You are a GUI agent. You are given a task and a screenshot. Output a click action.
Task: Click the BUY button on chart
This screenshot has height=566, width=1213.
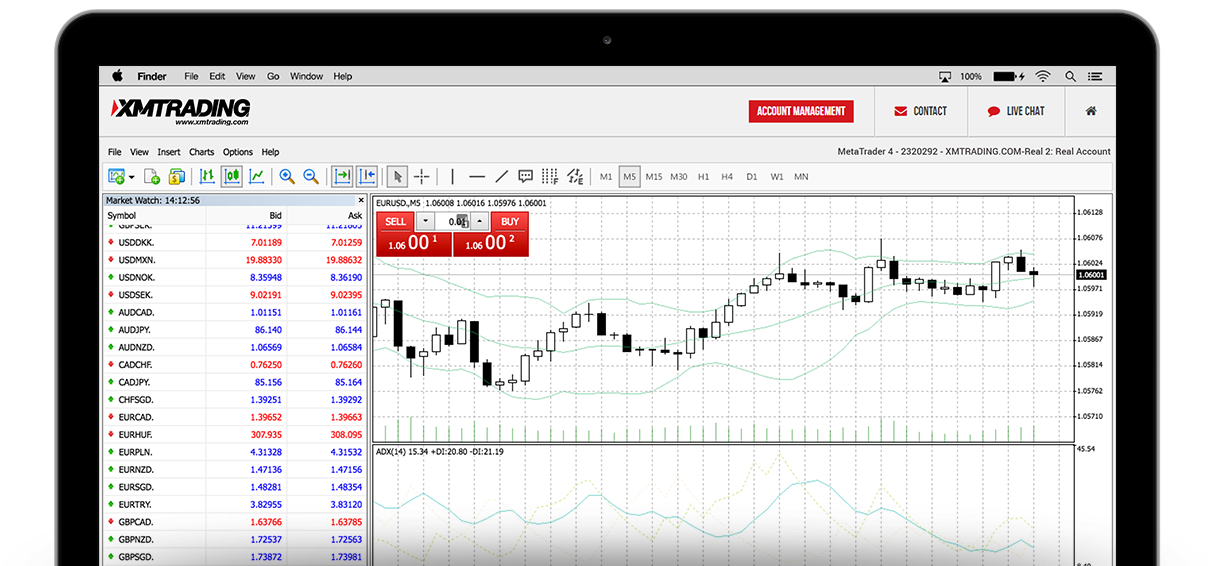click(510, 222)
